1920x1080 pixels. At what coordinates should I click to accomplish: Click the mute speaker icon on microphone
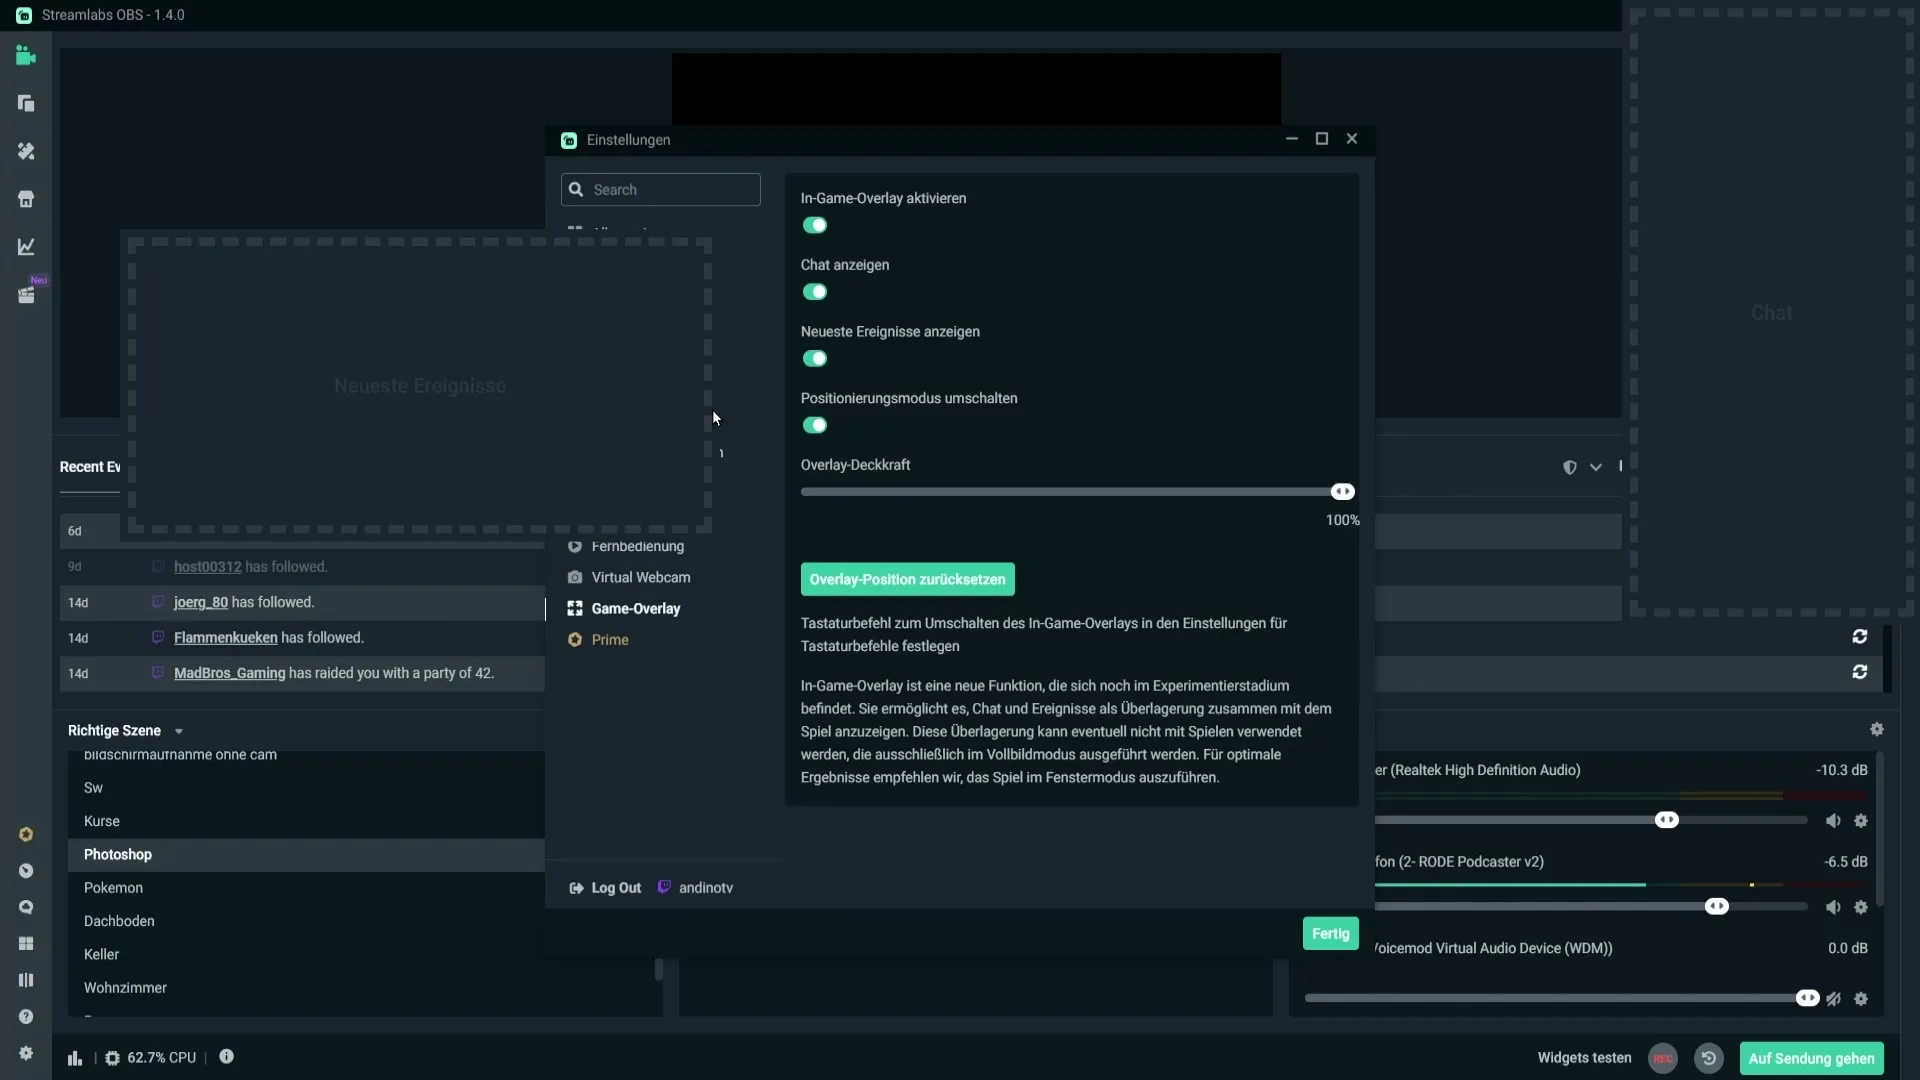pos(1832,907)
